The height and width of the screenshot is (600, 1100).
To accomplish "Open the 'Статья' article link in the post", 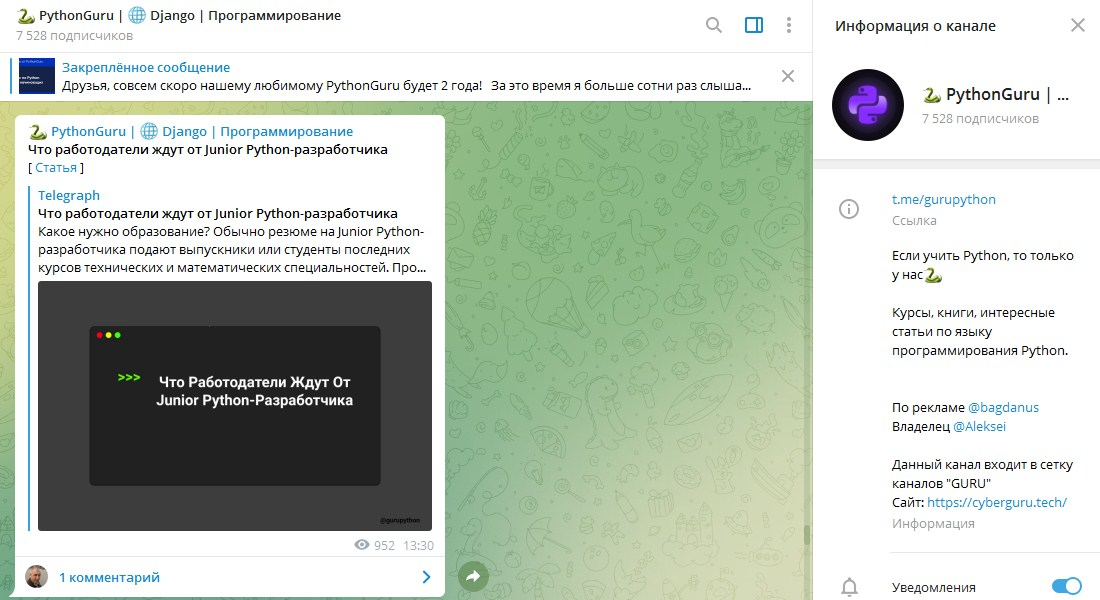I will click(56, 168).
